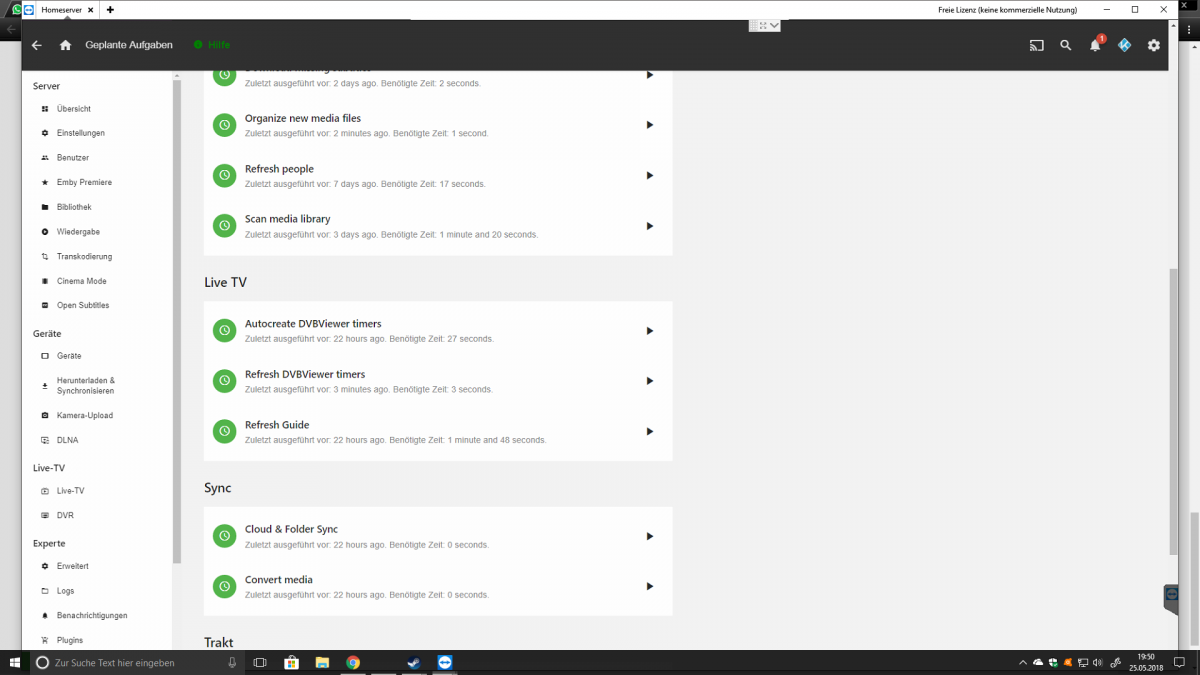The image size is (1200, 675).
Task: Click clock icon of Autocreate DVBViewer timers
Action: [225, 331]
